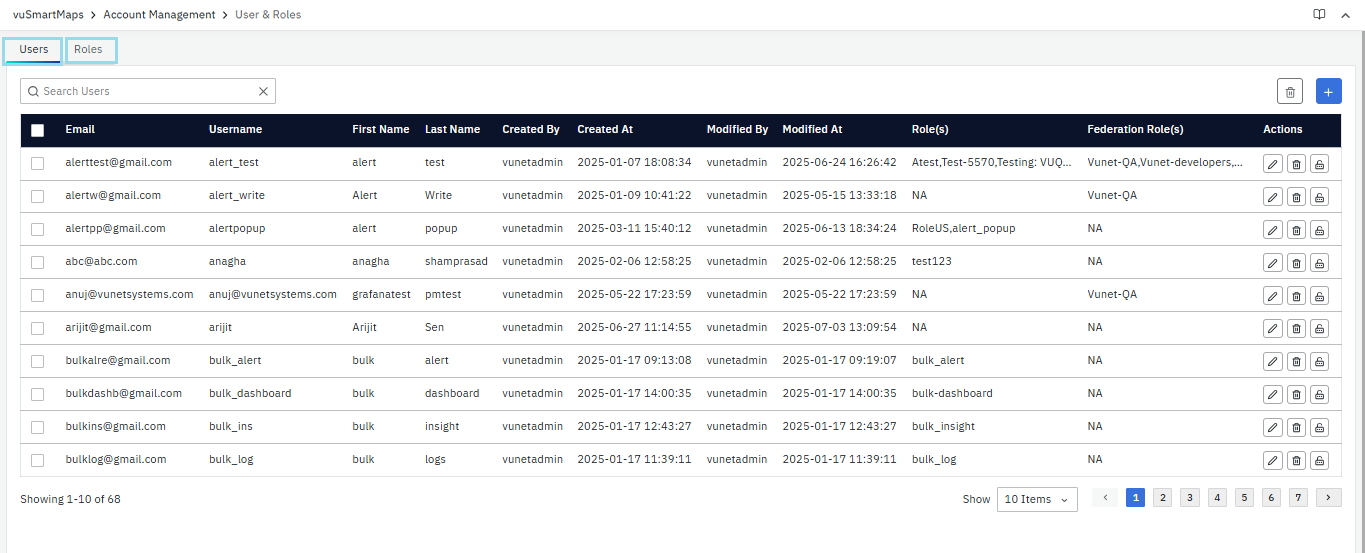This screenshot has width=1365, height=553.
Task: Switch to the Roles tab
Action: 88,49
